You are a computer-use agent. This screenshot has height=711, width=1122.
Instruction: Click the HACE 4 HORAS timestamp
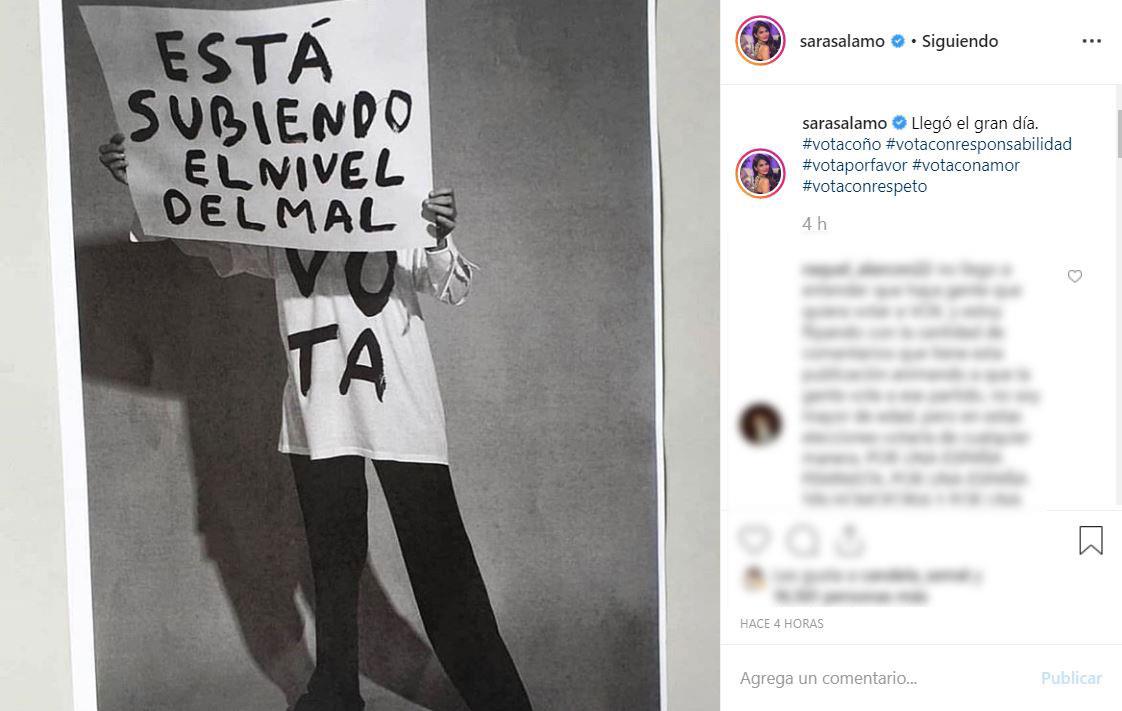point(781,624)
